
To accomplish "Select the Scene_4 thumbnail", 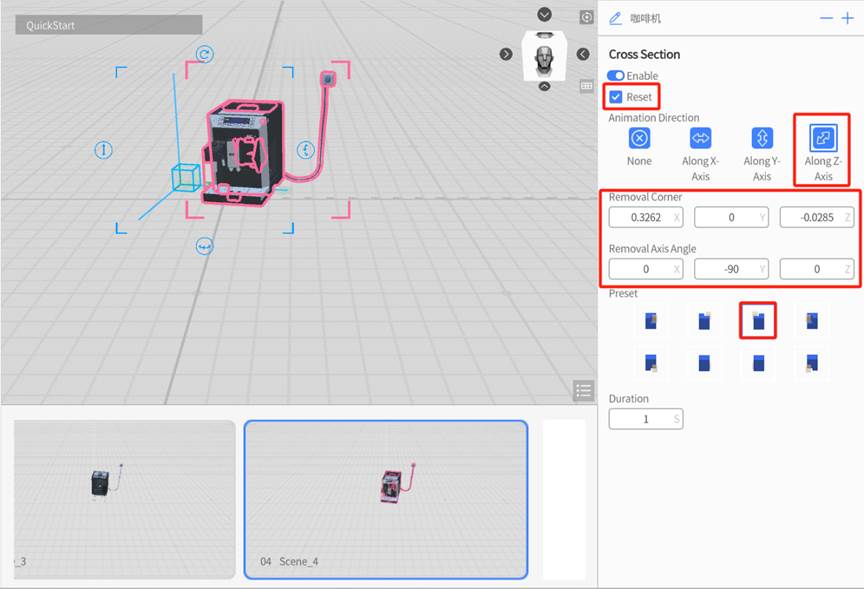I will tap(386, 498).
